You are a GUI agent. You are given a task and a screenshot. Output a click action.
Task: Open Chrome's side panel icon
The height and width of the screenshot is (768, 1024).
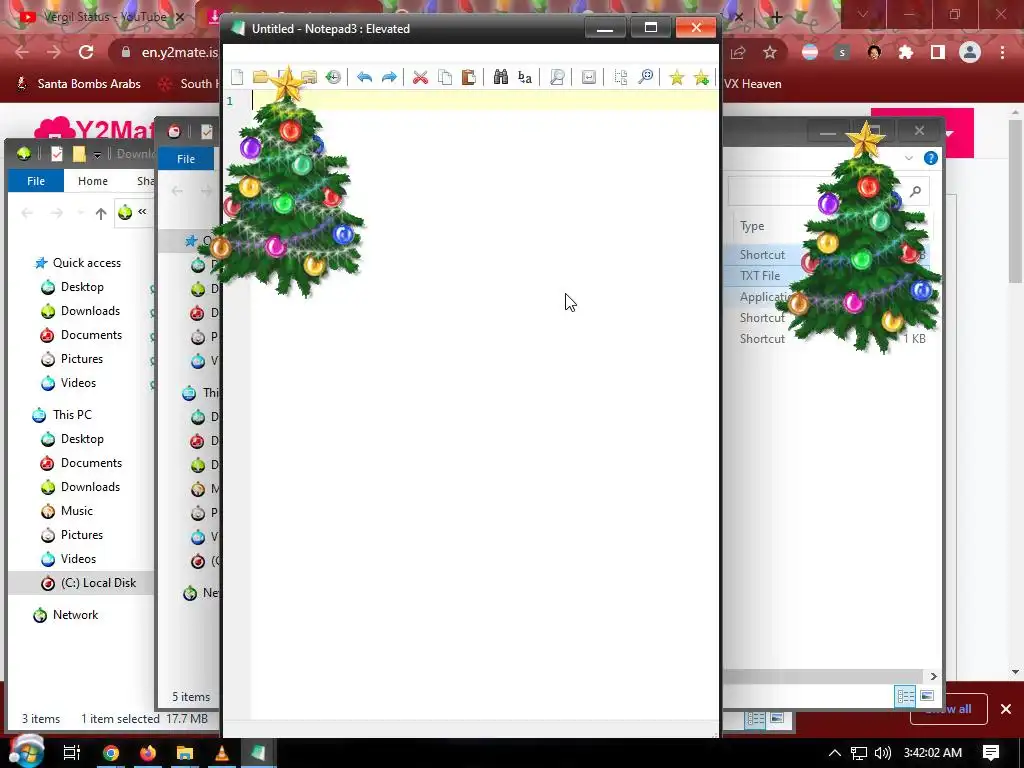click(x=938, y=52)
